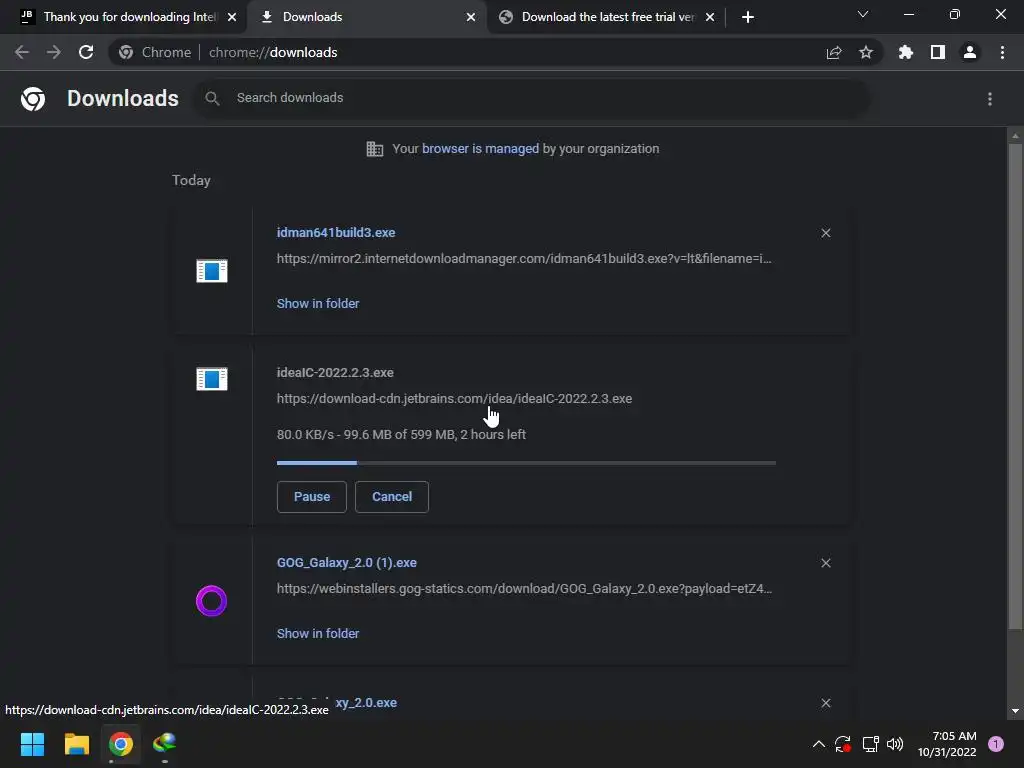Click the scrollbar up arrow
This screenshot has height=768, width=1024.
click(1015, 136)
